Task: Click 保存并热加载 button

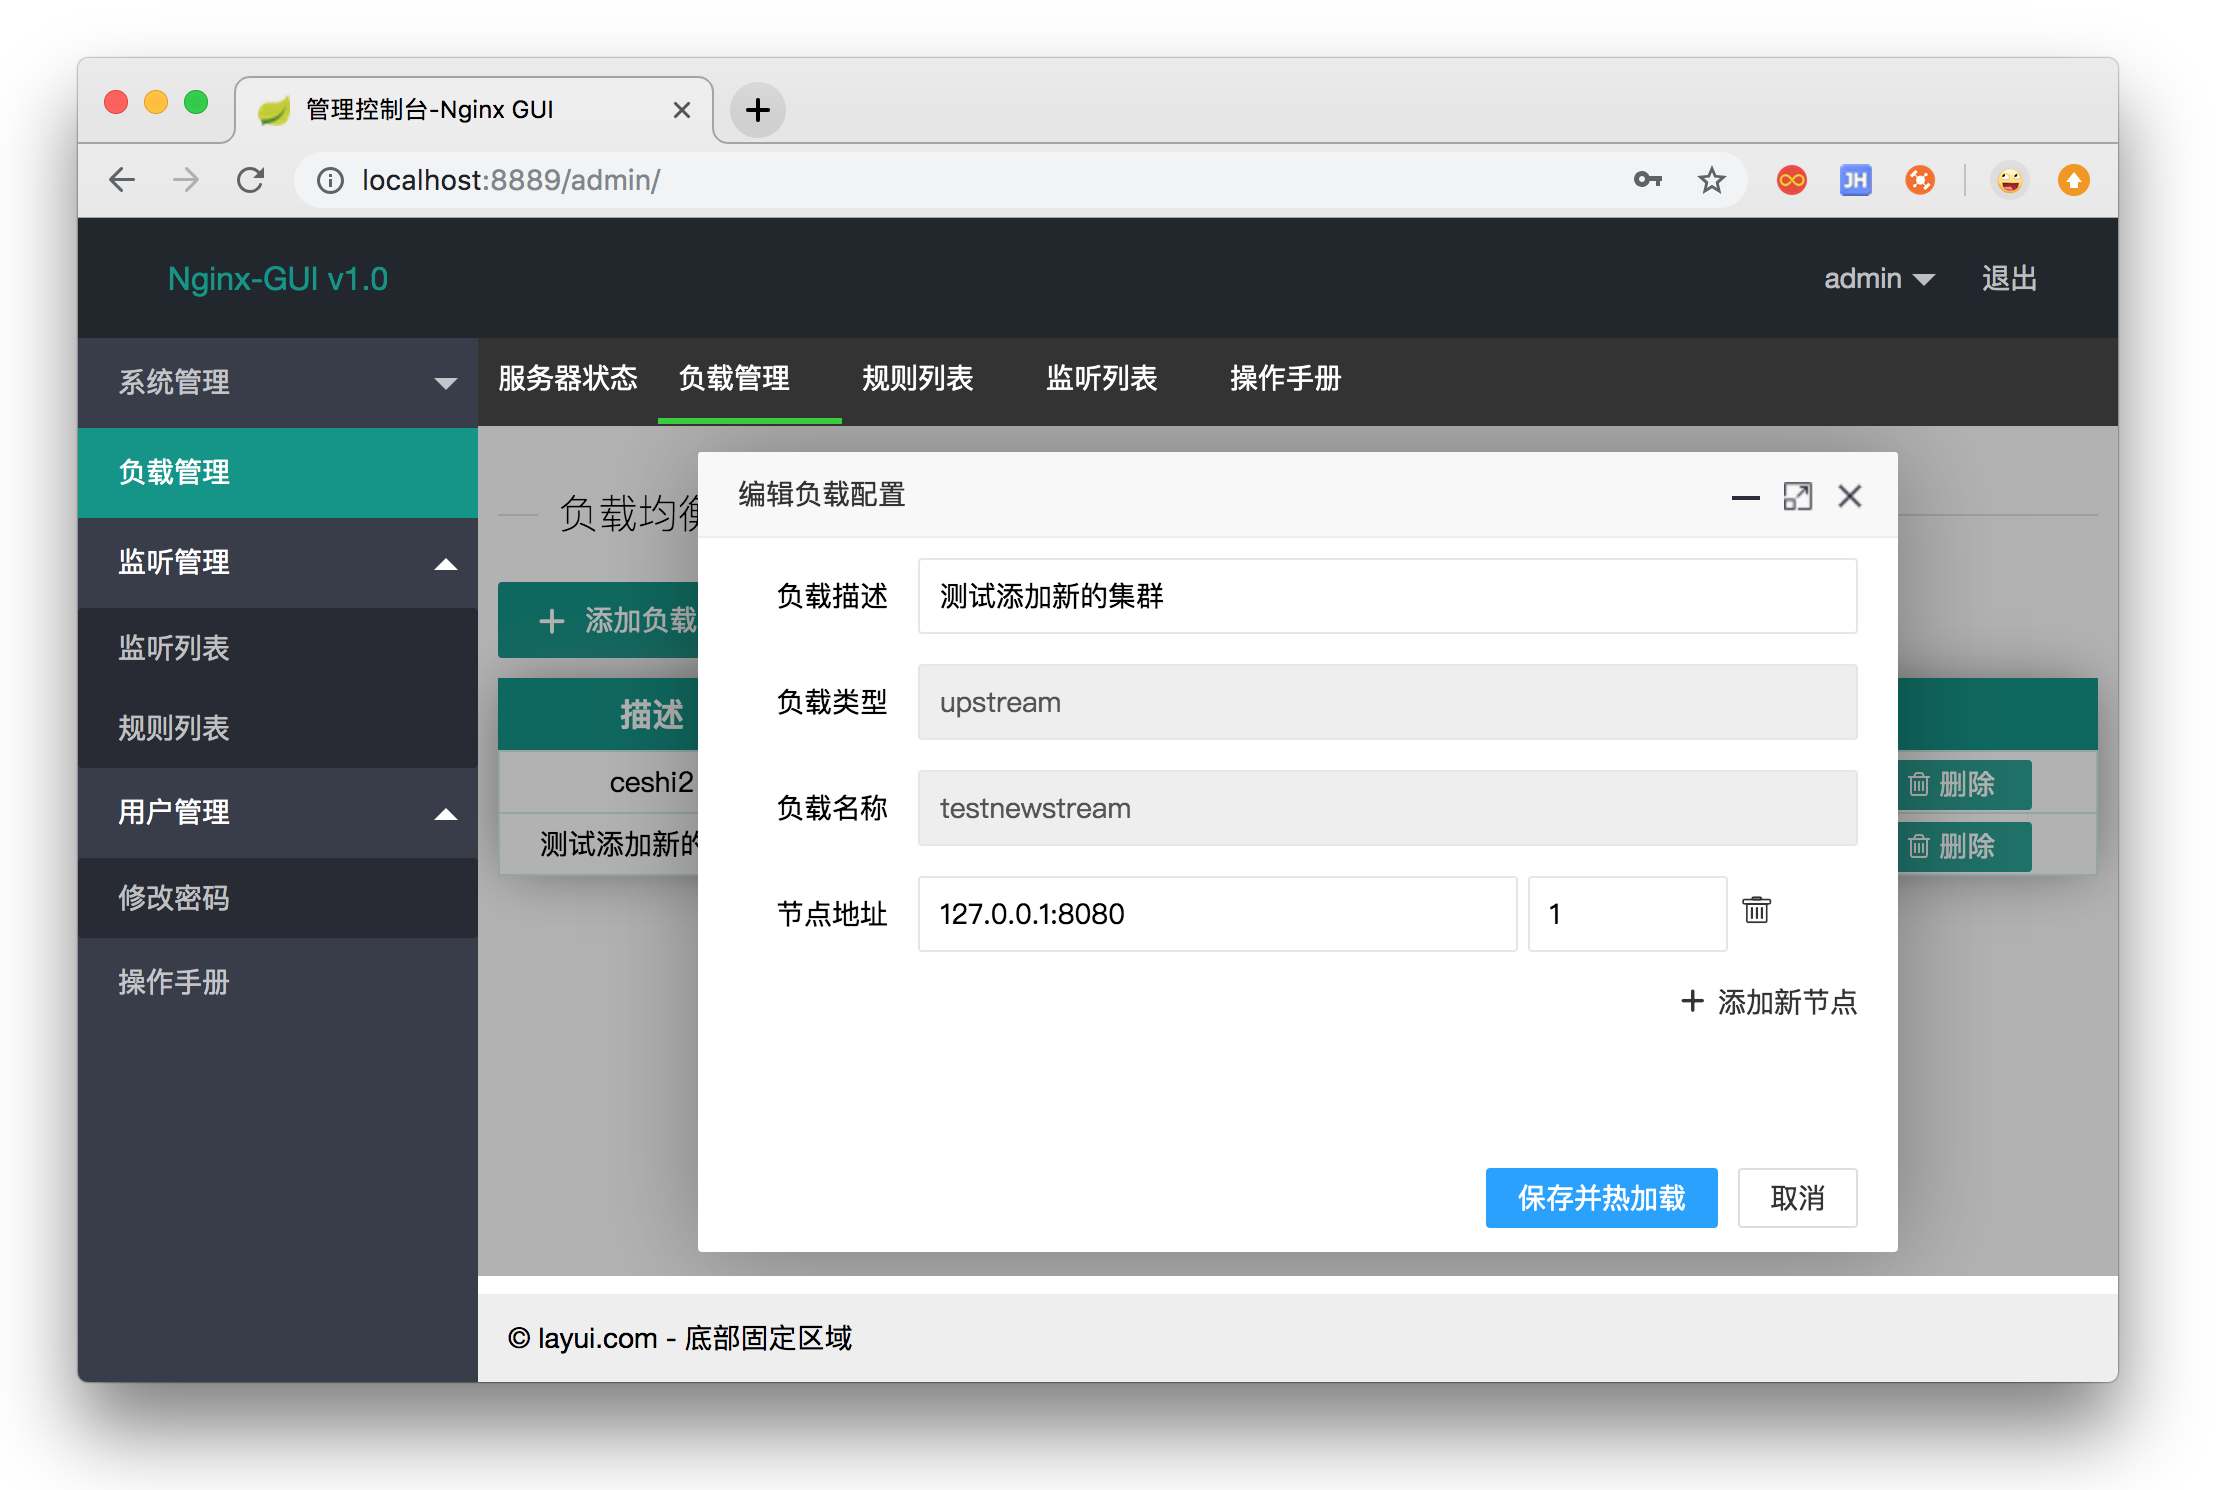Action: pos(1600,1197)
